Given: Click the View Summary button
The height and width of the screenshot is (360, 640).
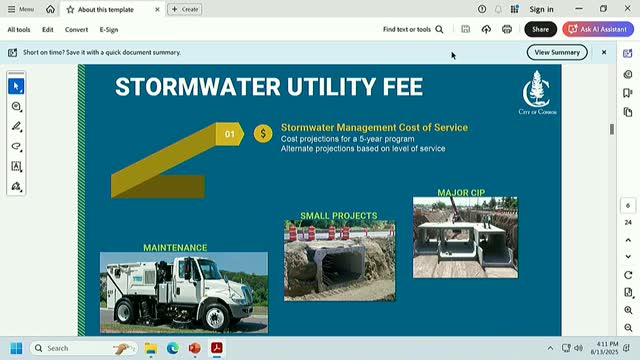Looking at the screenshot, I should coord(557,52).
